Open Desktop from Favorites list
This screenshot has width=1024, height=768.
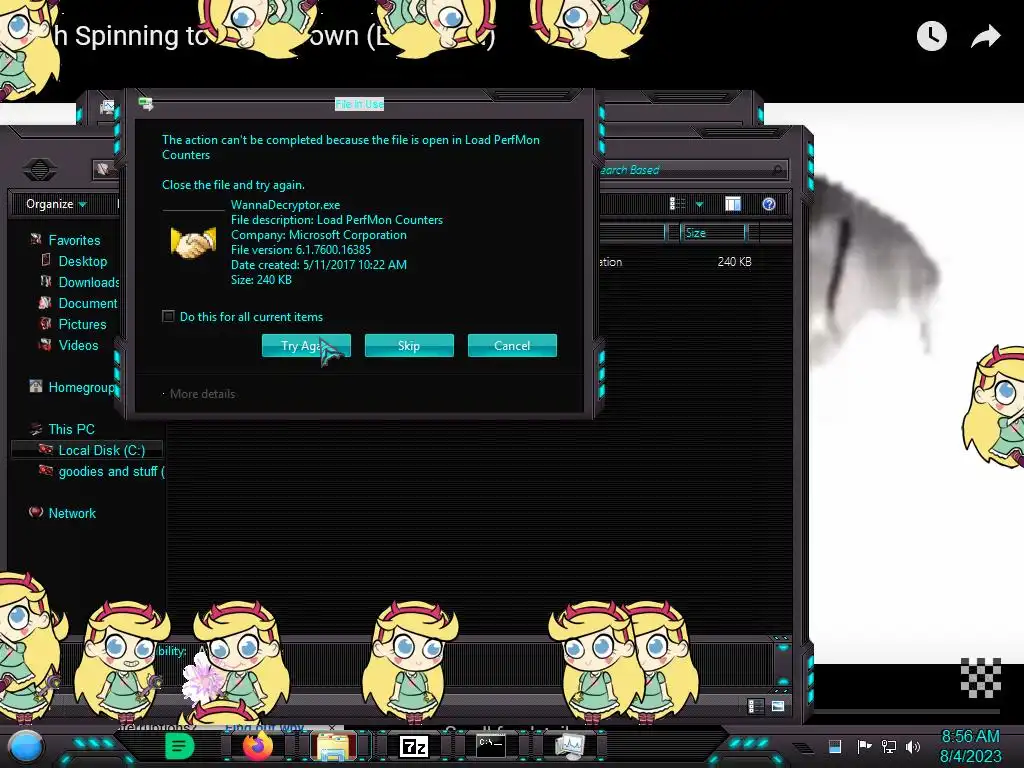(x=82, y=261)
